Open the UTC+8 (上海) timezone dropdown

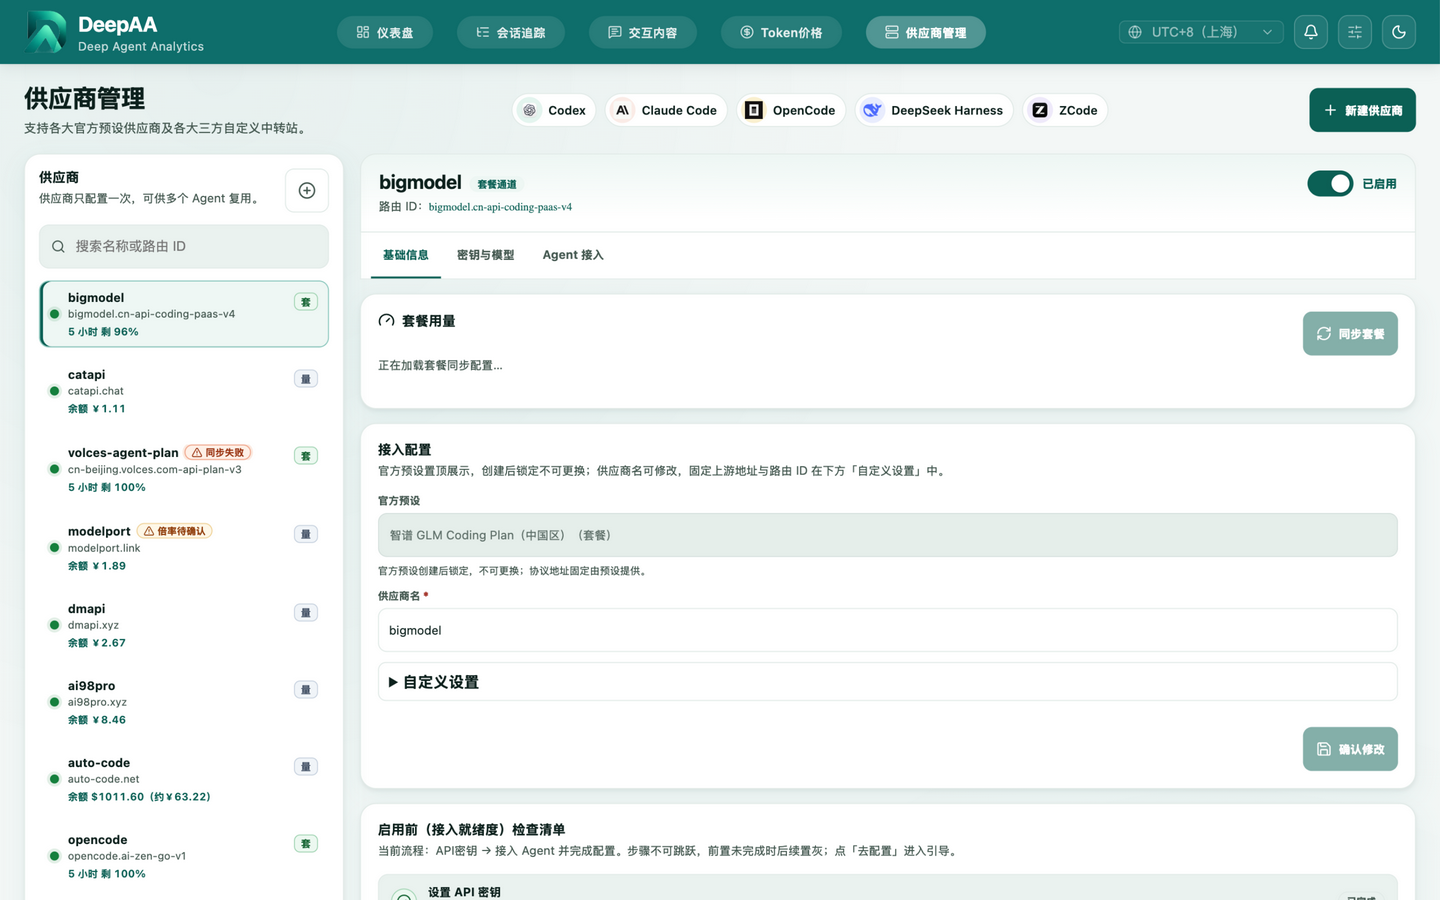pos(1201,32)
